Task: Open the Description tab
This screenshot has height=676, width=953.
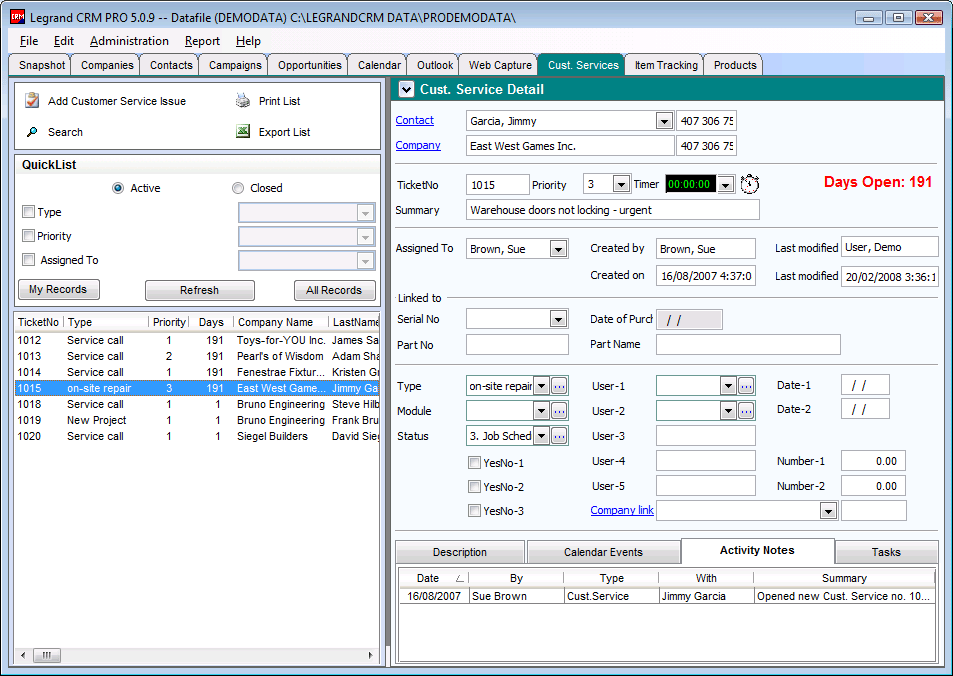Action: point(459,552)
